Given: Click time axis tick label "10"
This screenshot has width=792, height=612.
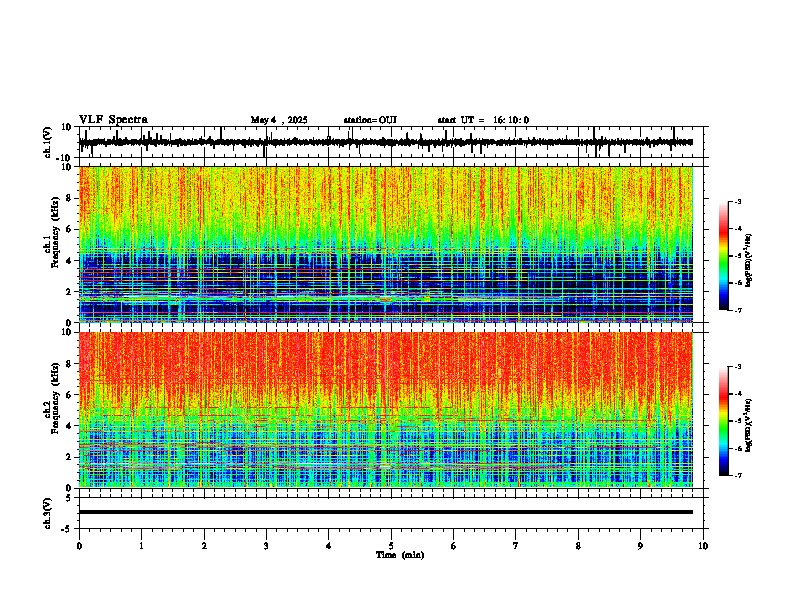Looking at the screenshot, I should [703, 546].
